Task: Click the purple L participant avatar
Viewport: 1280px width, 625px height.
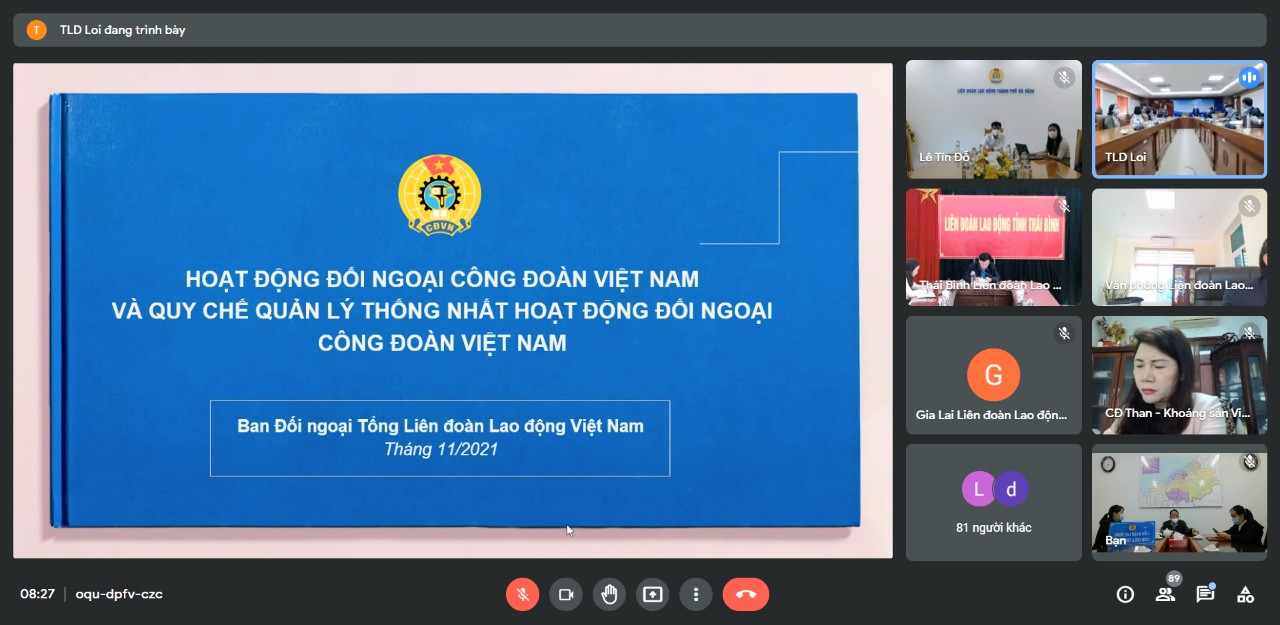Action: pos(979,489)
